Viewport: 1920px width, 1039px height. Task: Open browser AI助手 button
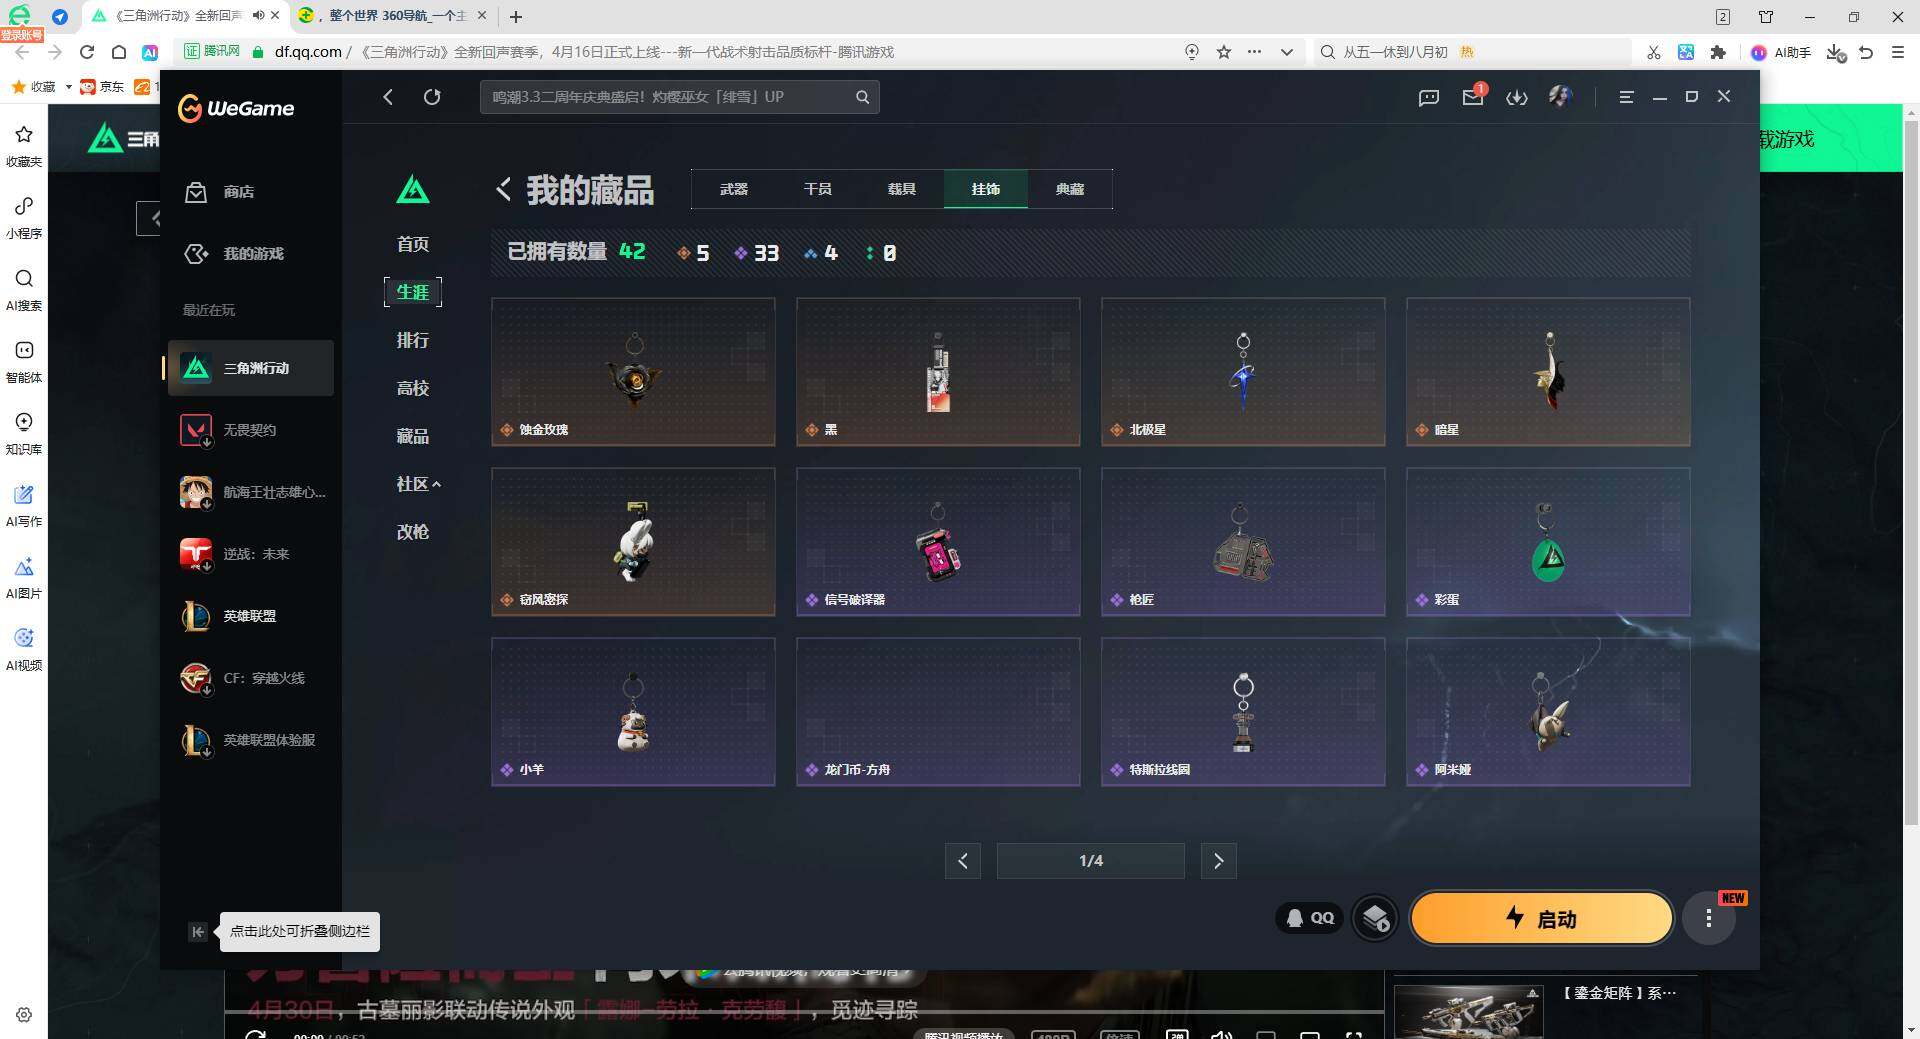1781,52
